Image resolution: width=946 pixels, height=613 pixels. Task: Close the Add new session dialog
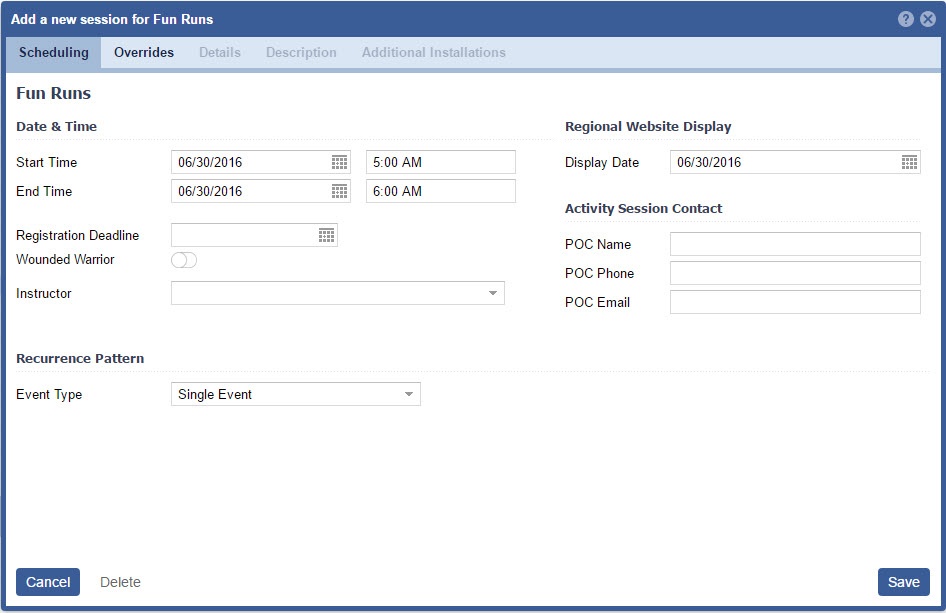(x=928, y=19)
